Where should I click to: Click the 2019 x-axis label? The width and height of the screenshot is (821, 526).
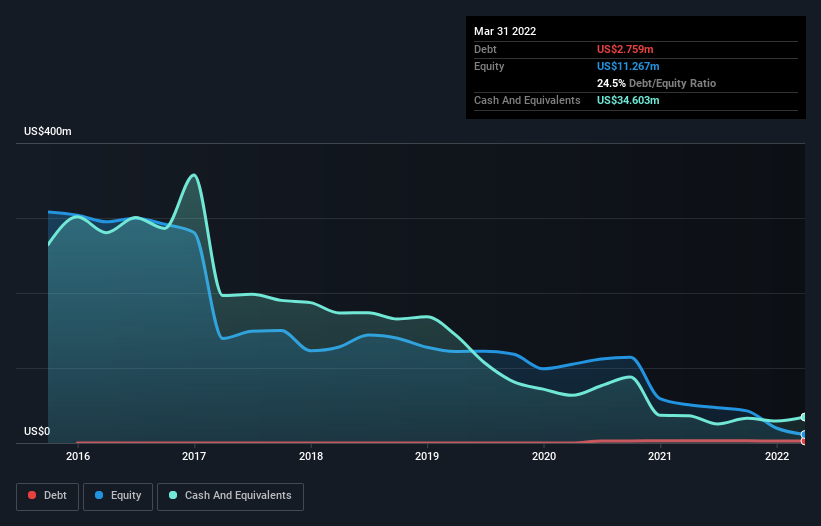coord(427,456)
